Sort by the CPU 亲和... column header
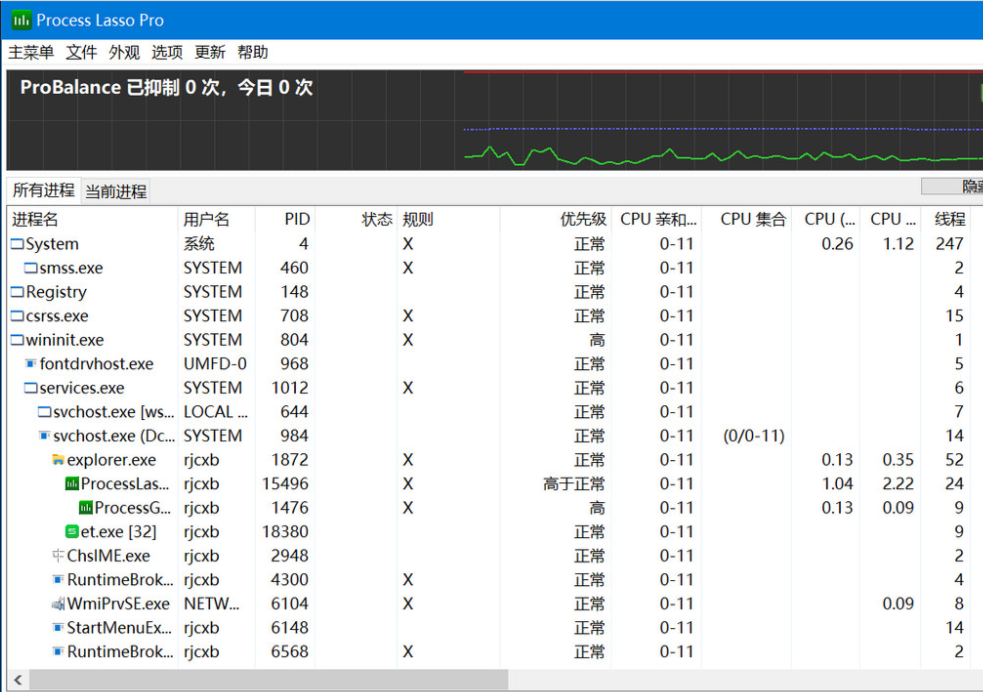This screenshot has height=692, width=983. point(658,219)
